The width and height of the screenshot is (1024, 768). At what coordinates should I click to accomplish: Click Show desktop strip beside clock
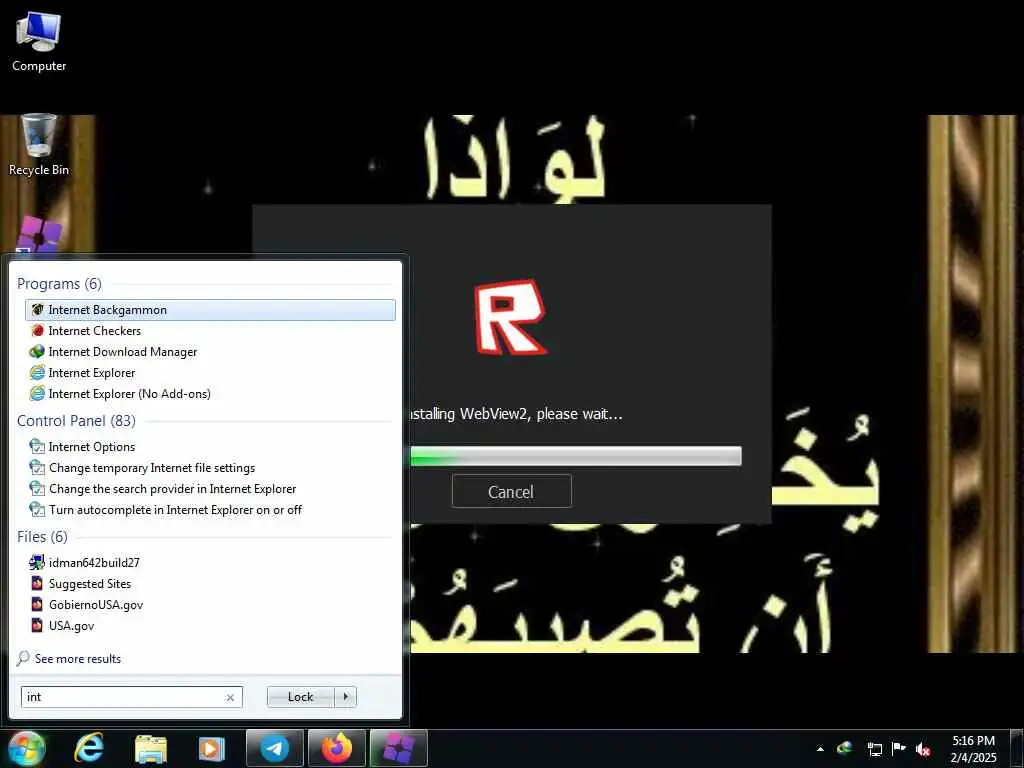tap(1018, 748)
